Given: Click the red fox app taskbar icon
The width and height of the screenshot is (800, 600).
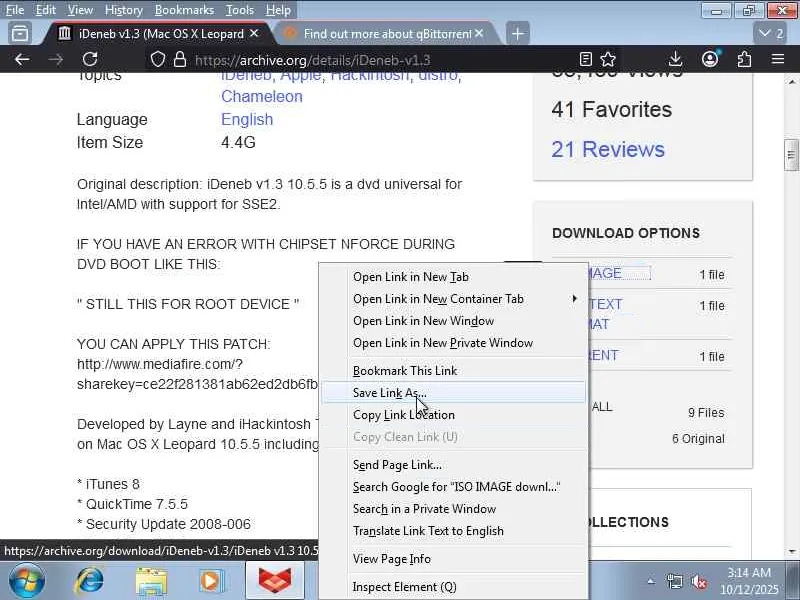Looking at the screenshot, I should [x=275, y=581].
